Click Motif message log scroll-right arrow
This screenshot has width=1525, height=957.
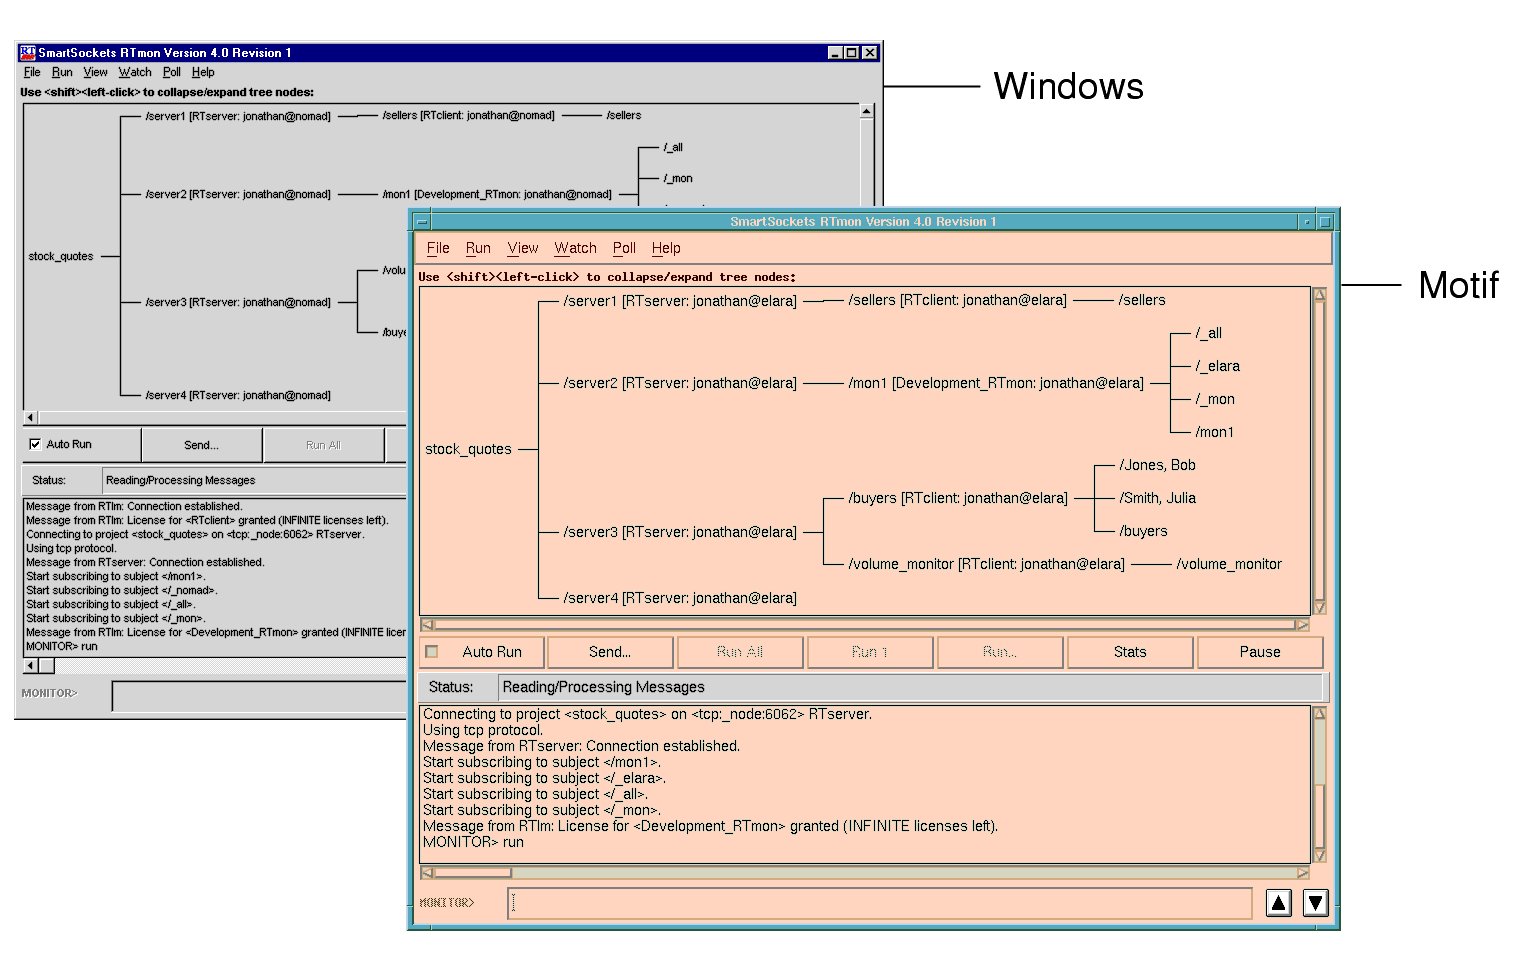(1302, 873)
